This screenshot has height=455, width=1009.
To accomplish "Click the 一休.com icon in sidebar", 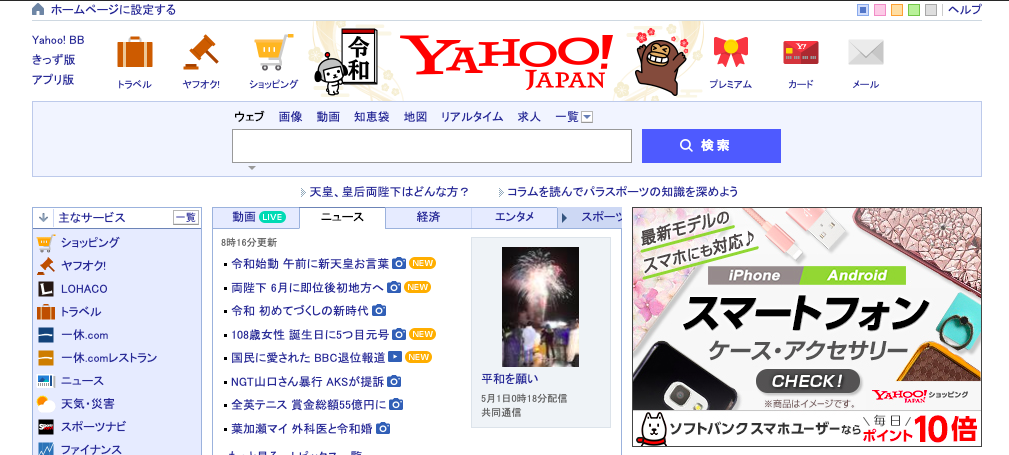I will 46,335.
